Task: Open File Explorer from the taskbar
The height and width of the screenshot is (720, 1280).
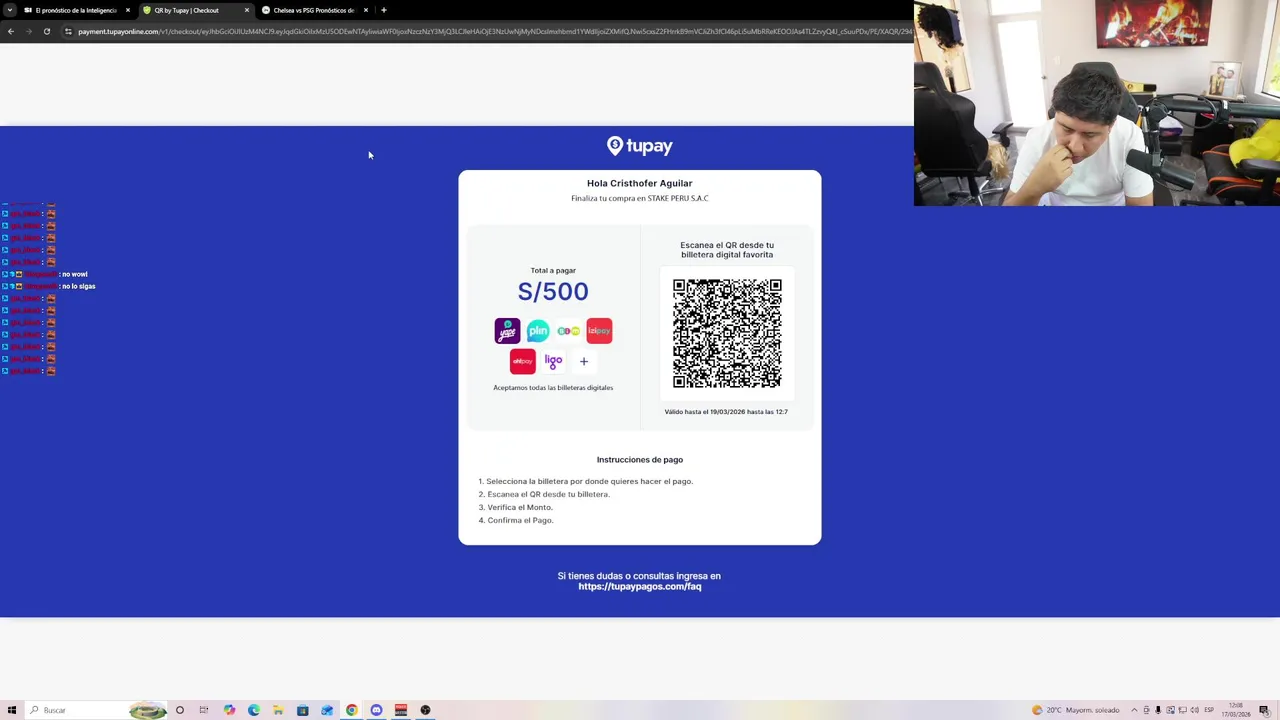Action: (x=278, y=710)
